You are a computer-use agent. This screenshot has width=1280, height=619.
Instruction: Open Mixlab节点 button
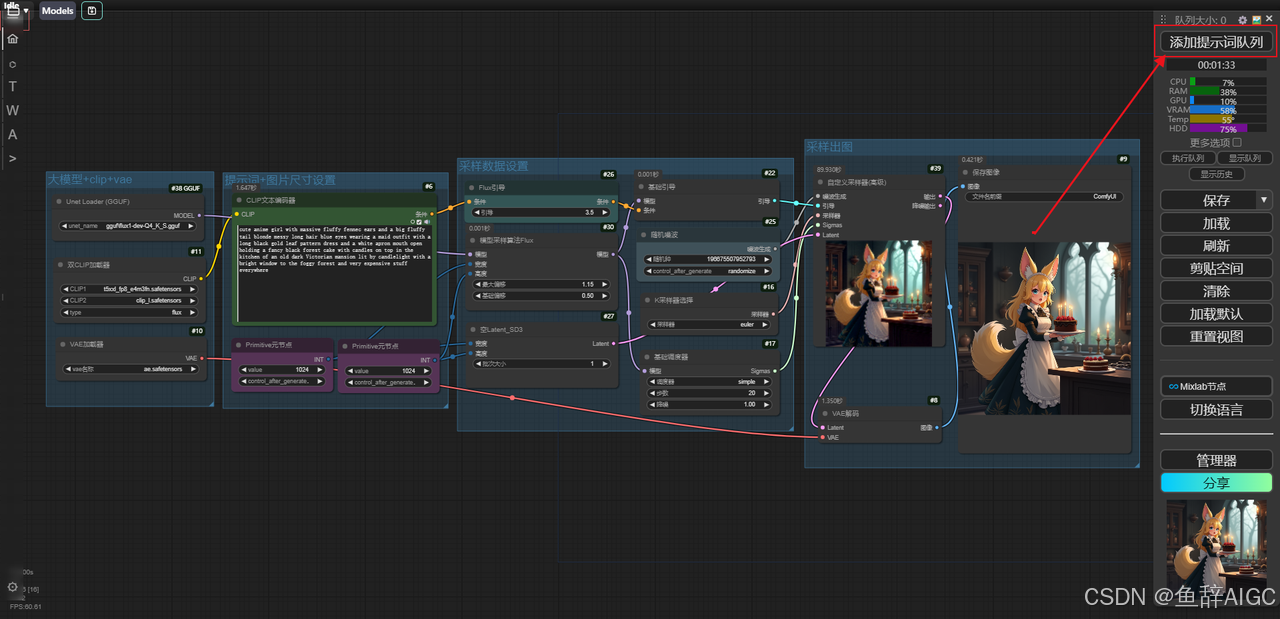tap(1216, 386)
